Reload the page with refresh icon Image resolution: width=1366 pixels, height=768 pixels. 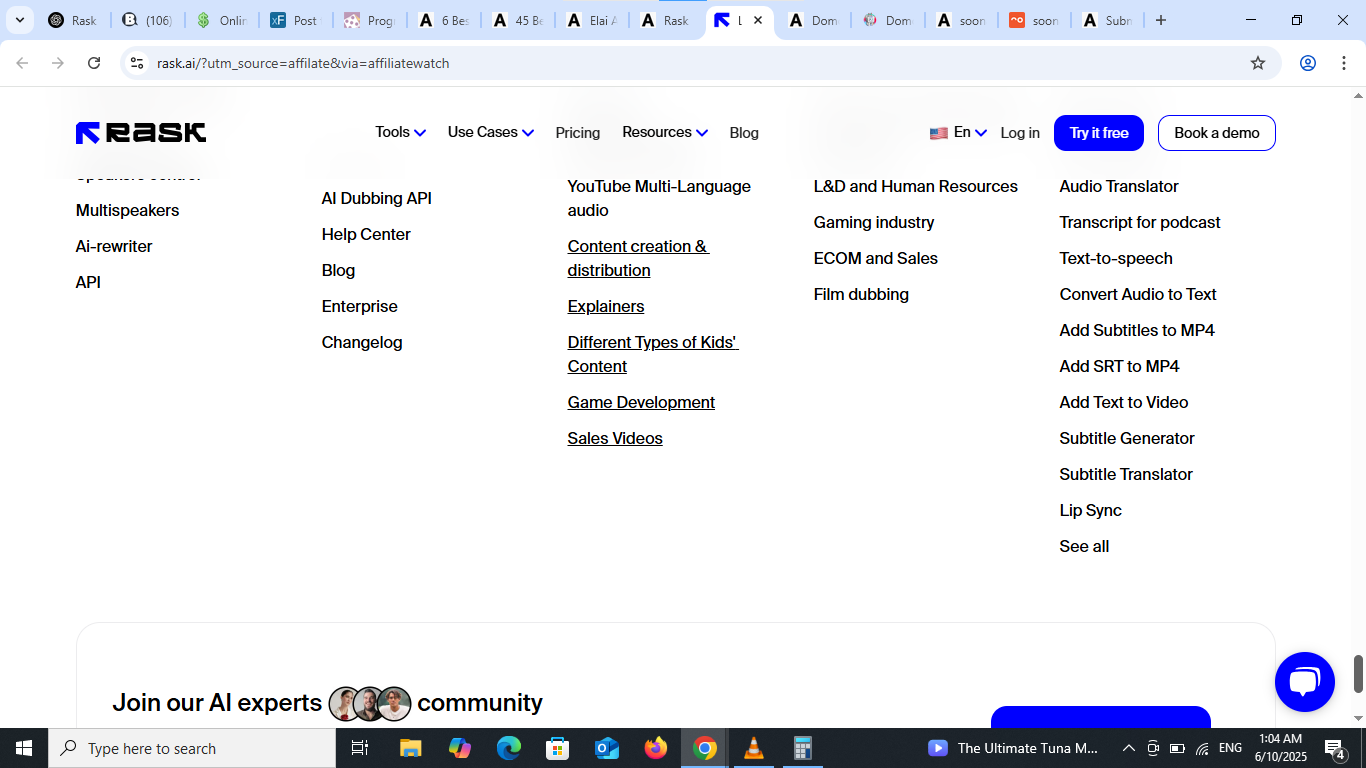[x=94, y=63]
